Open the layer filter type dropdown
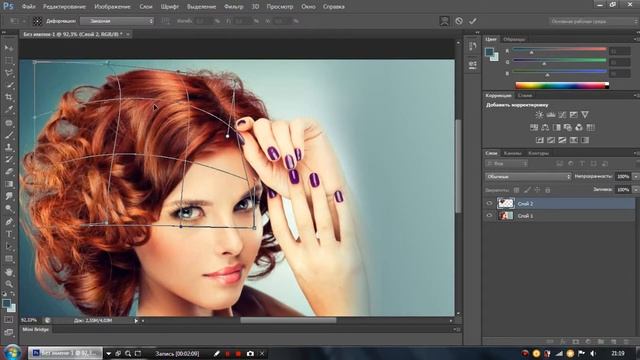640x360 pixels. pos(507,164)
